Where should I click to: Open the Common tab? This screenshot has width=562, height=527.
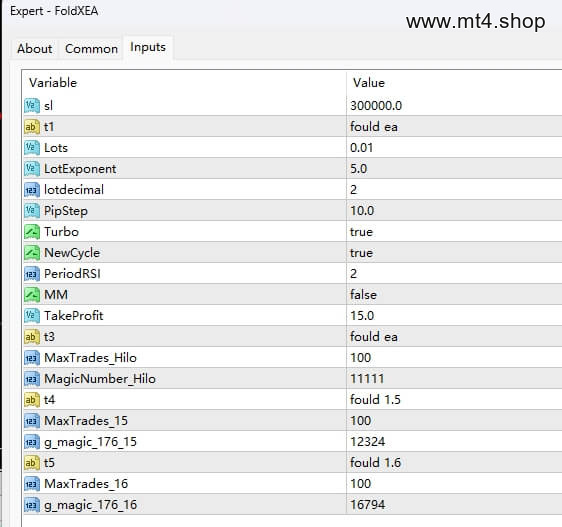91,49
